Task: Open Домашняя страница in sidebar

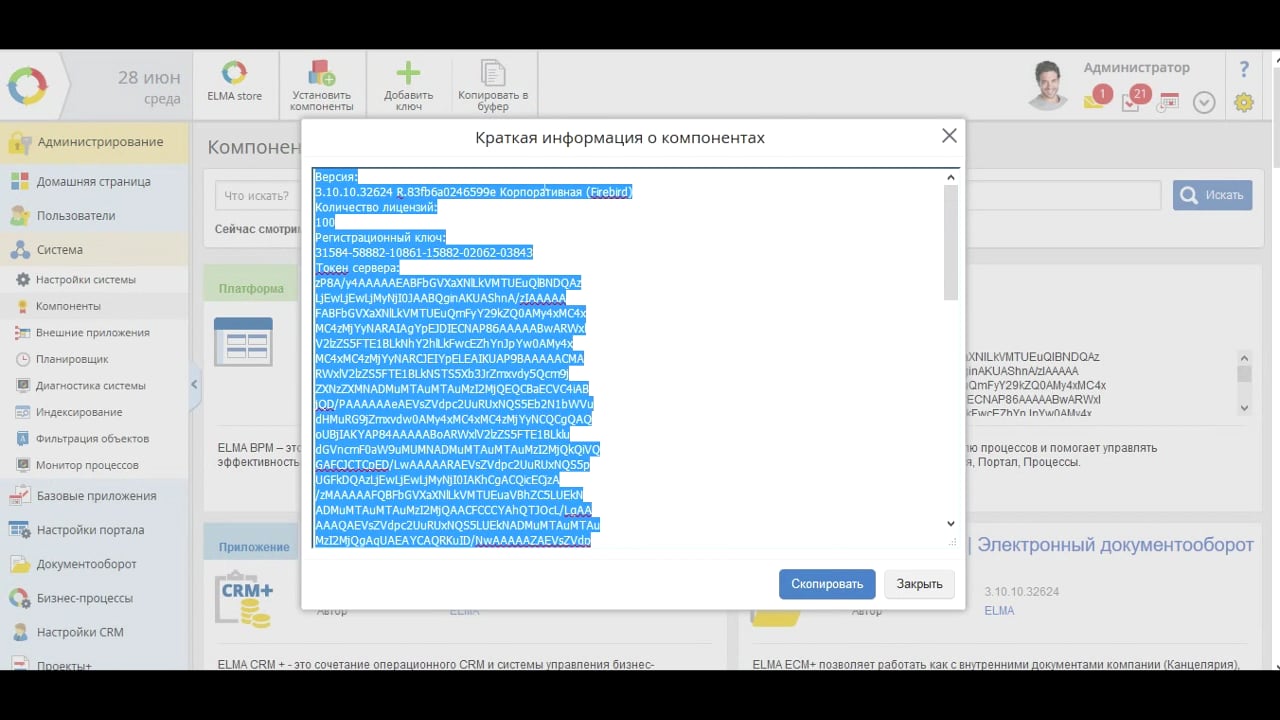Action: point(94,182)
